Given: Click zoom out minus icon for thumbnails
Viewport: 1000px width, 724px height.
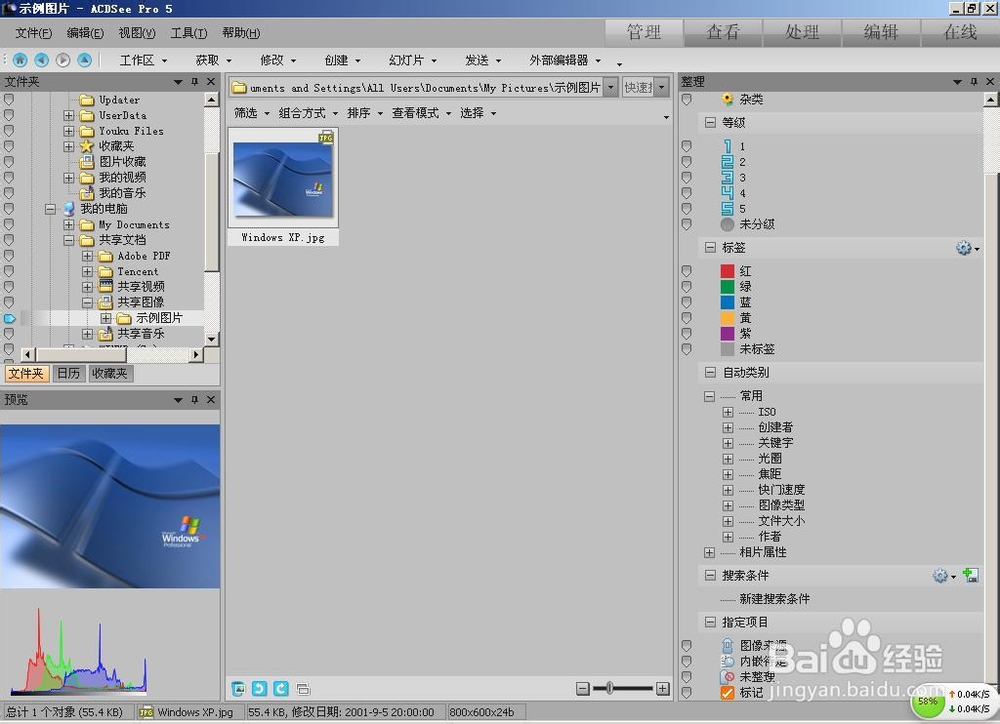Looking at the screenshot, I should [582, 688].
